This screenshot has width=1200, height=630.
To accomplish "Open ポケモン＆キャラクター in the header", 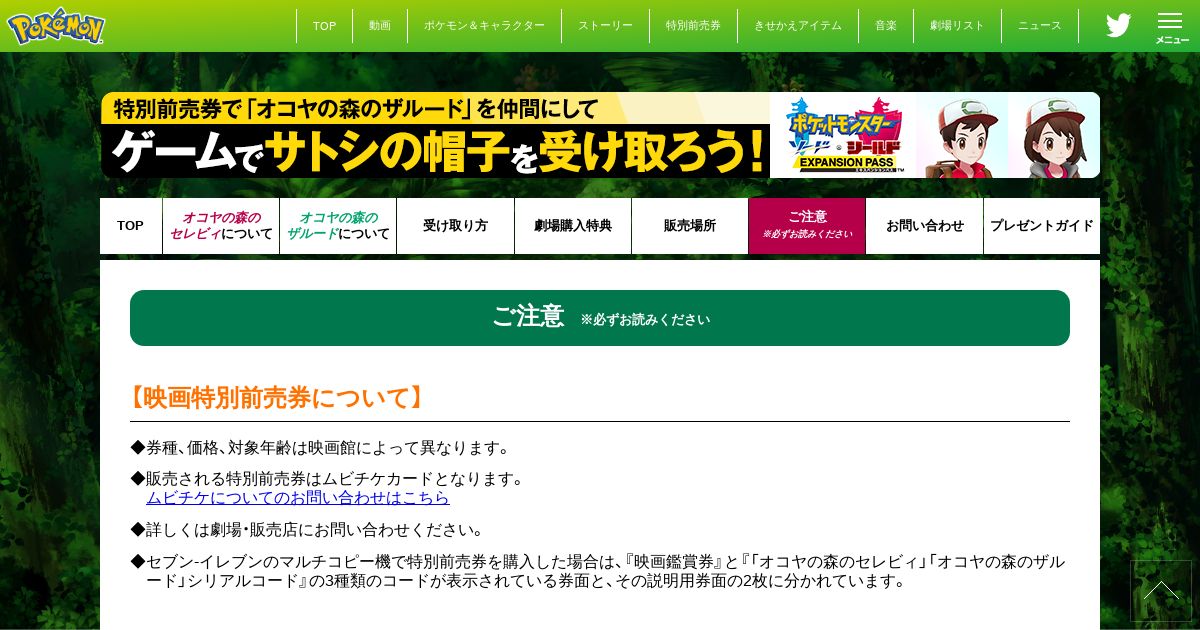I will click(x=484, y=26).
